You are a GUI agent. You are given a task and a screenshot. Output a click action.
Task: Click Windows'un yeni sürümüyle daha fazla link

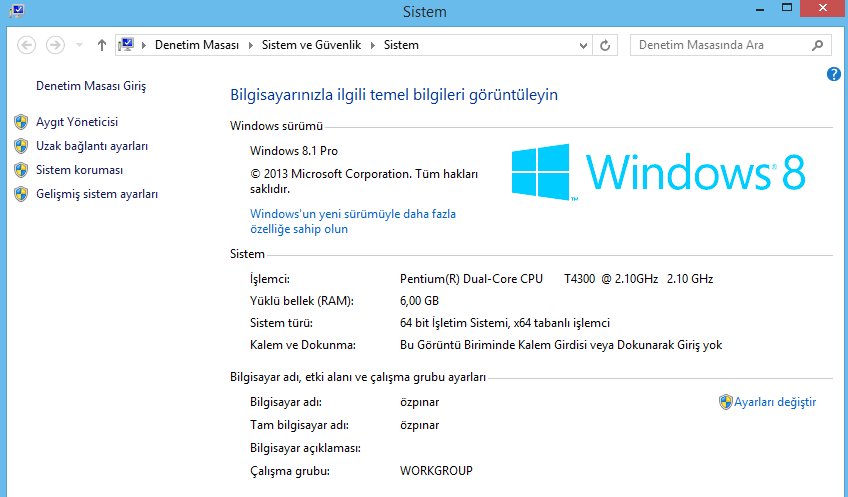click(353, 221)
